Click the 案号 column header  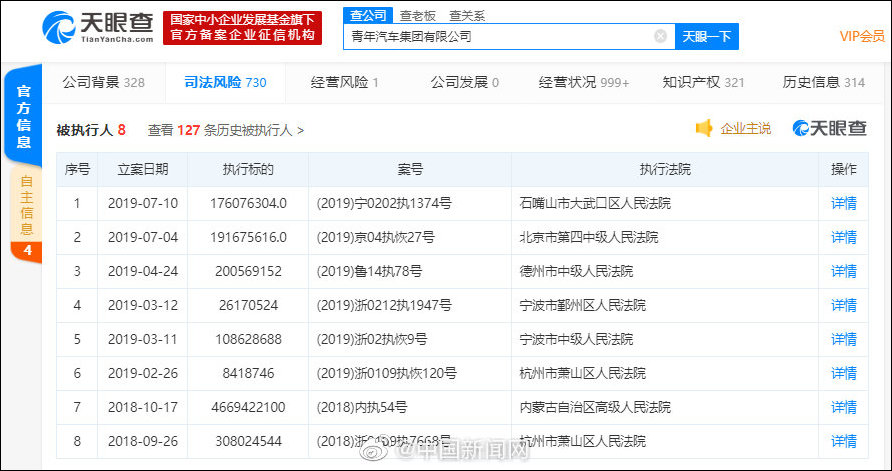click(410, 170)
